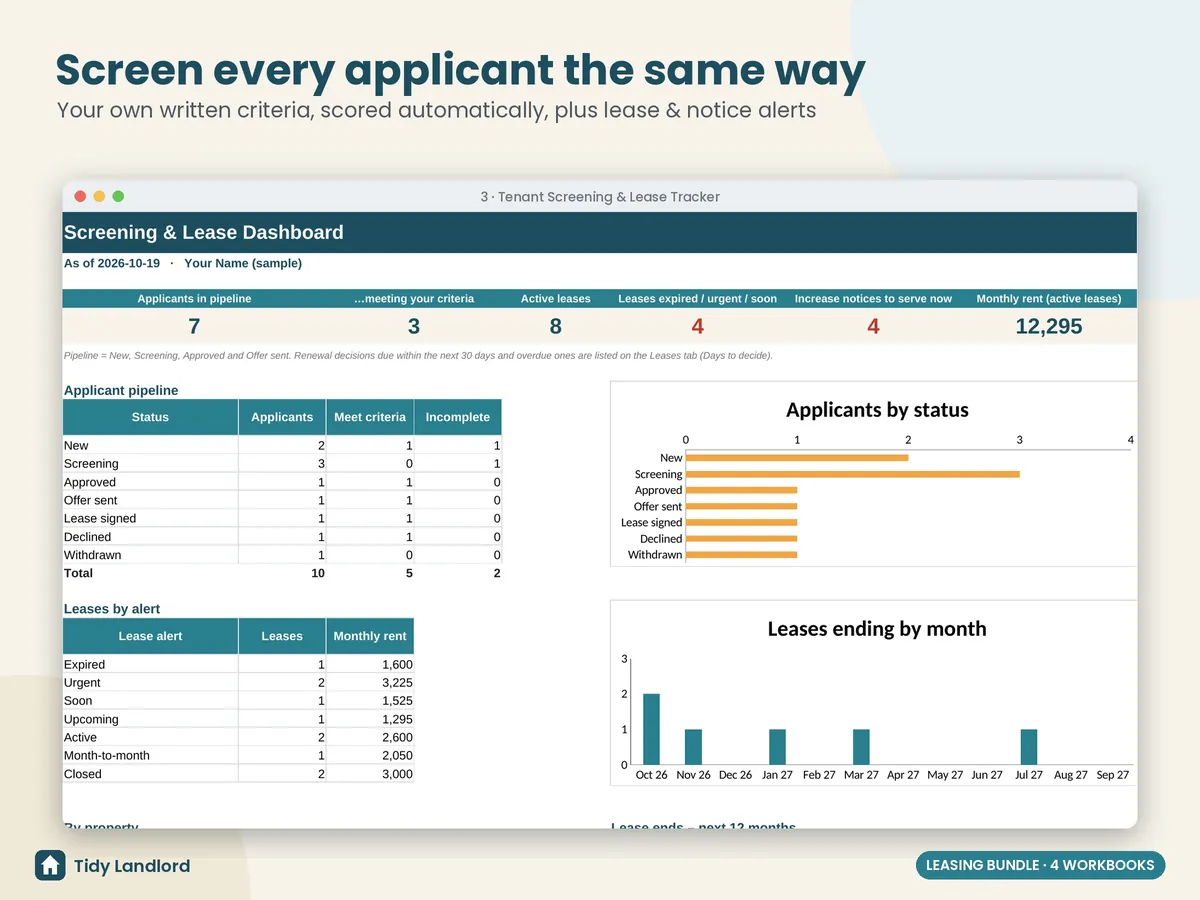Select the Screening & Lease Dashboard title
1200x900 pixels.
[x=204, y=232]
